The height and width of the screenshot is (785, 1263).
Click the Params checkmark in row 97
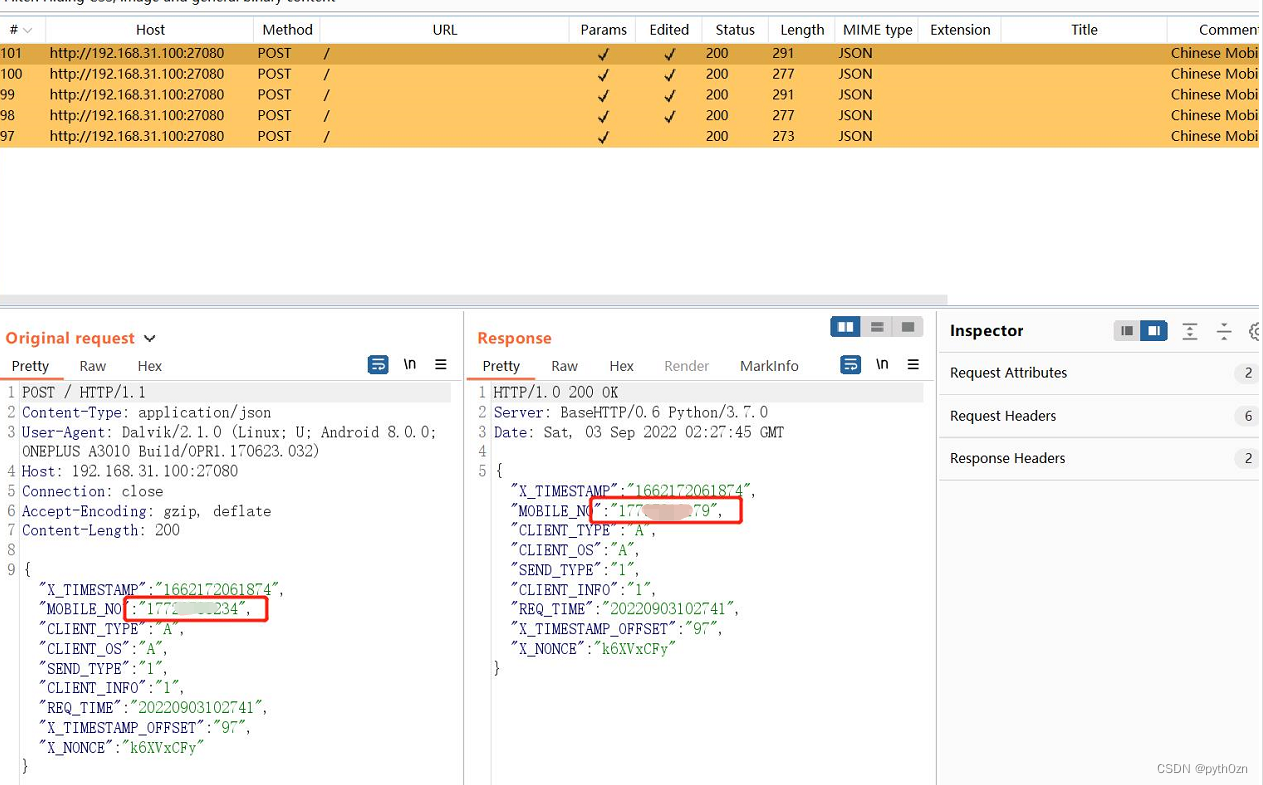[603, 137]
